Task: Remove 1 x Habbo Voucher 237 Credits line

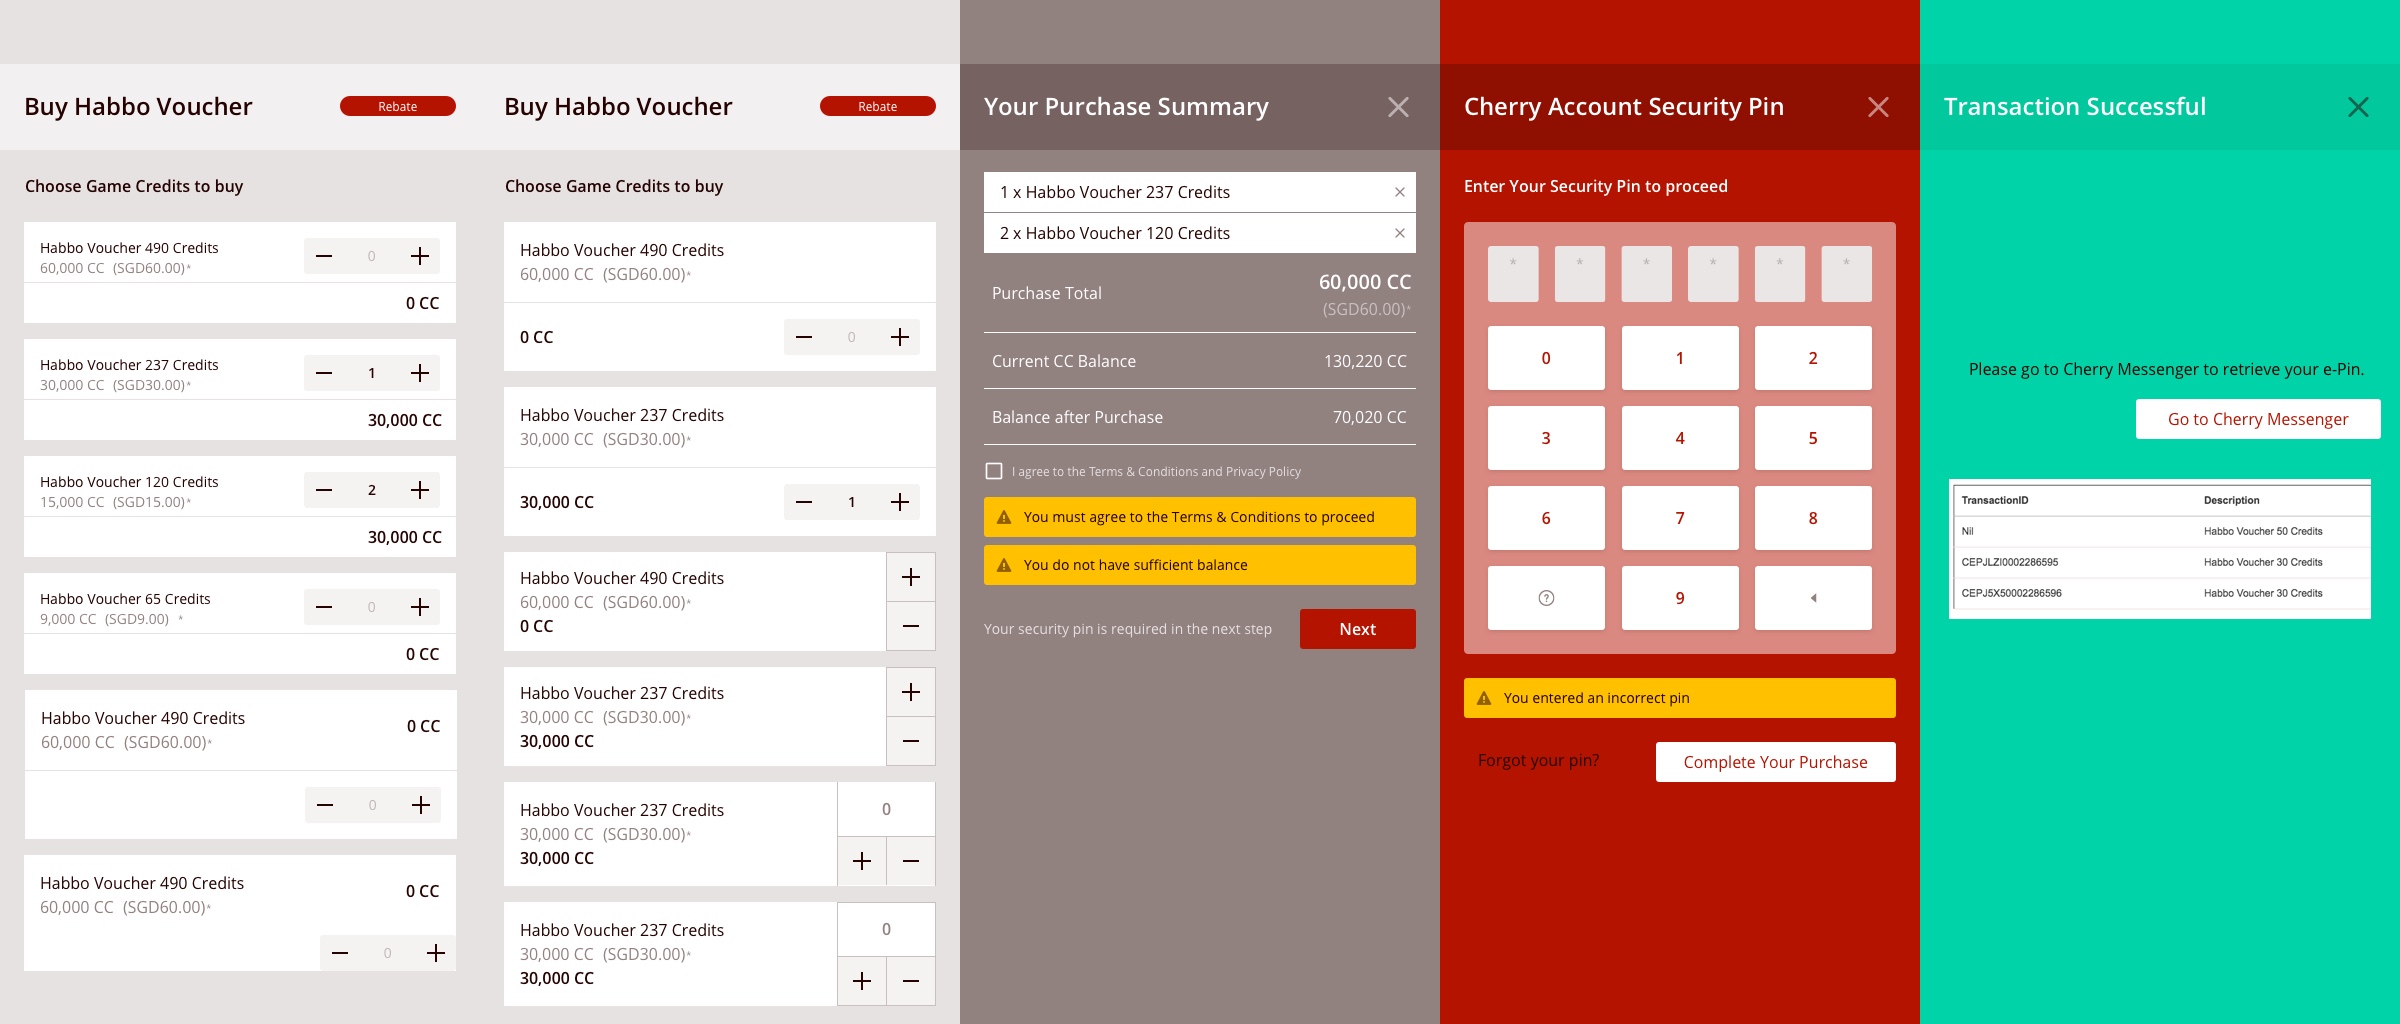Action: pos(1399,192)
